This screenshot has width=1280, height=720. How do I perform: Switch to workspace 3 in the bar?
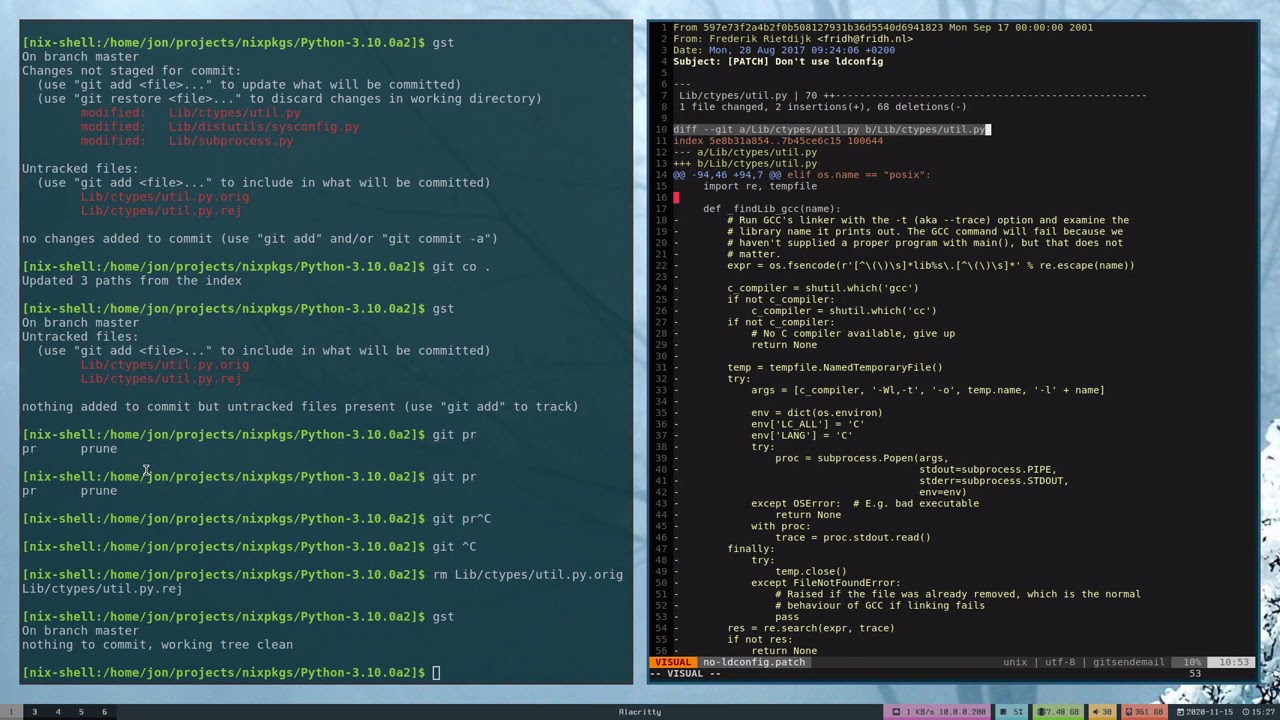[x=34, y=712]
